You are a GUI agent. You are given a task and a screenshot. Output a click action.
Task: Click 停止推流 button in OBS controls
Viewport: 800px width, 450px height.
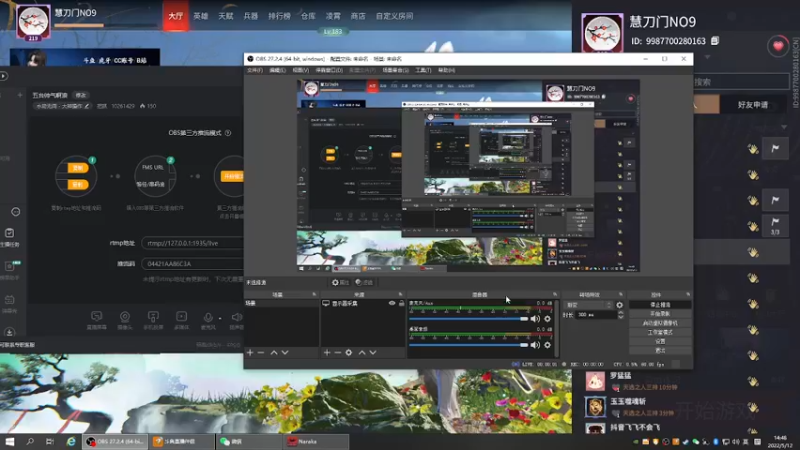coord(660,305)
